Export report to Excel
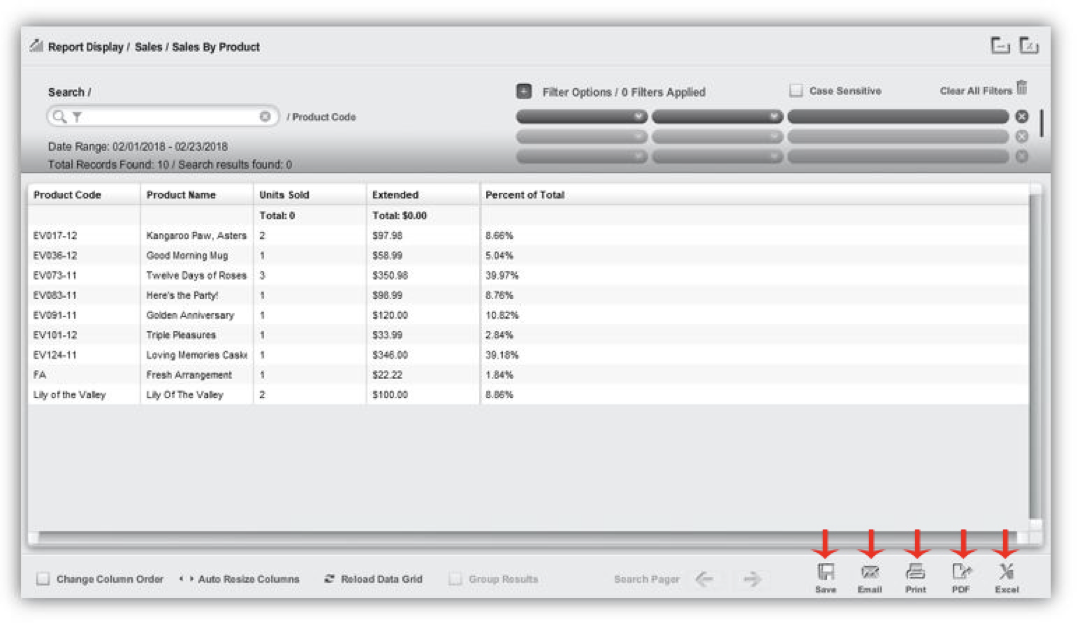This screenshot has width=1080, height=626. 1006,573
